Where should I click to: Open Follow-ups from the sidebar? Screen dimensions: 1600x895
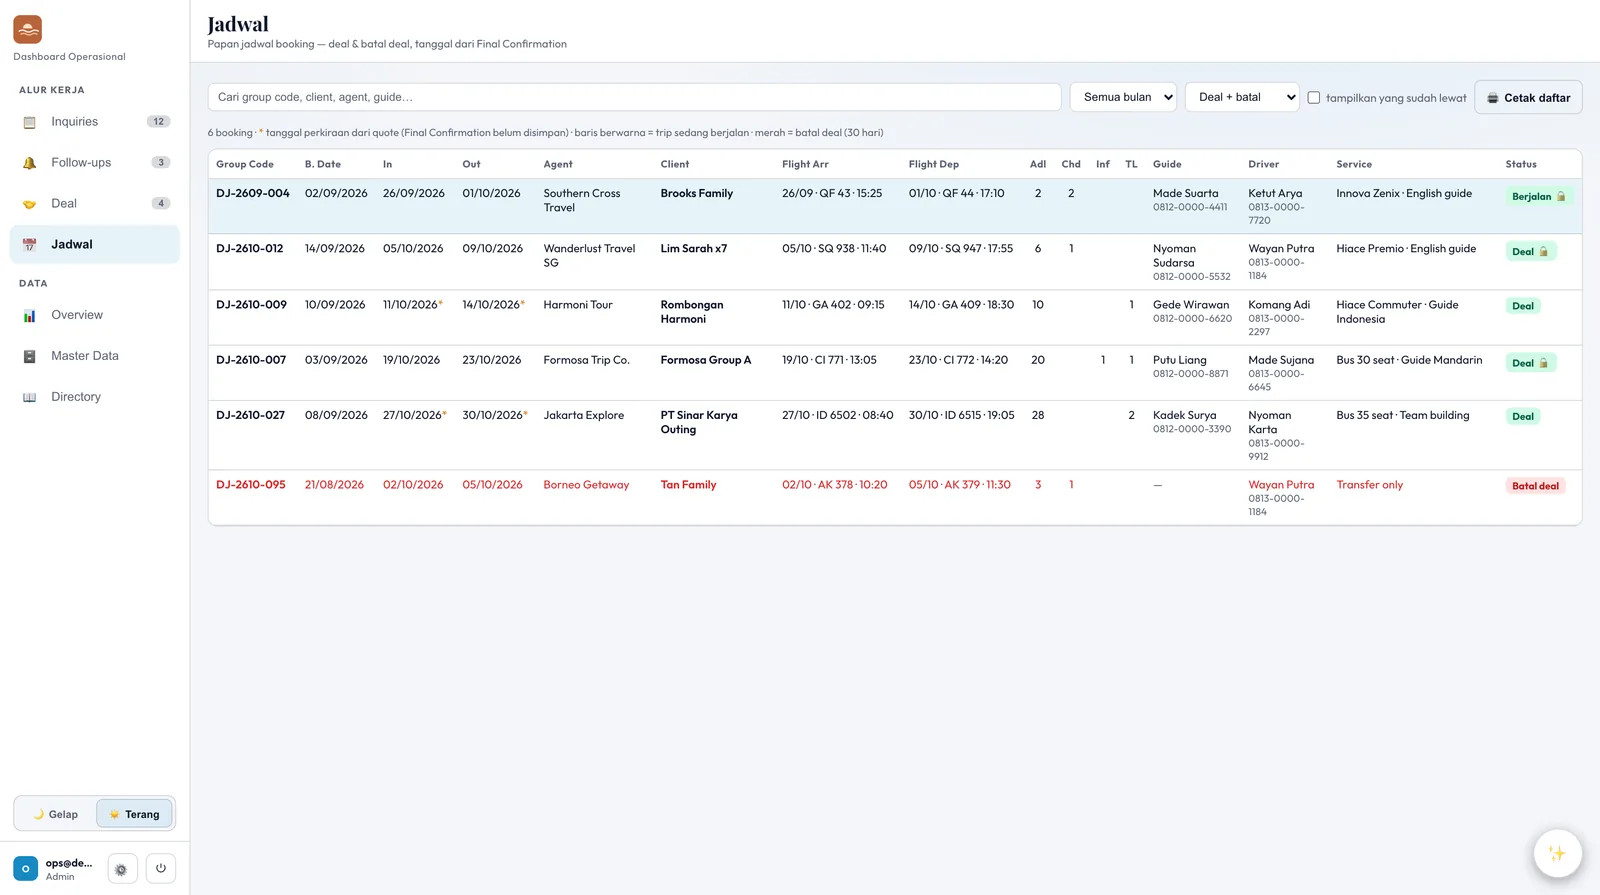95,163
